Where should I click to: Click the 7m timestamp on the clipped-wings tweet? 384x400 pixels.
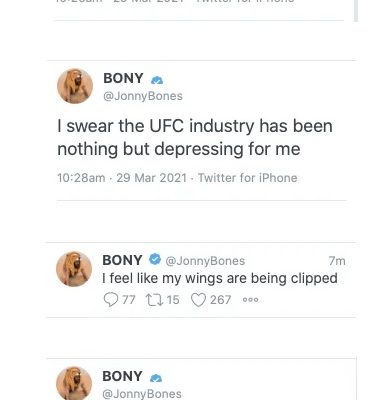pos(337,261)
